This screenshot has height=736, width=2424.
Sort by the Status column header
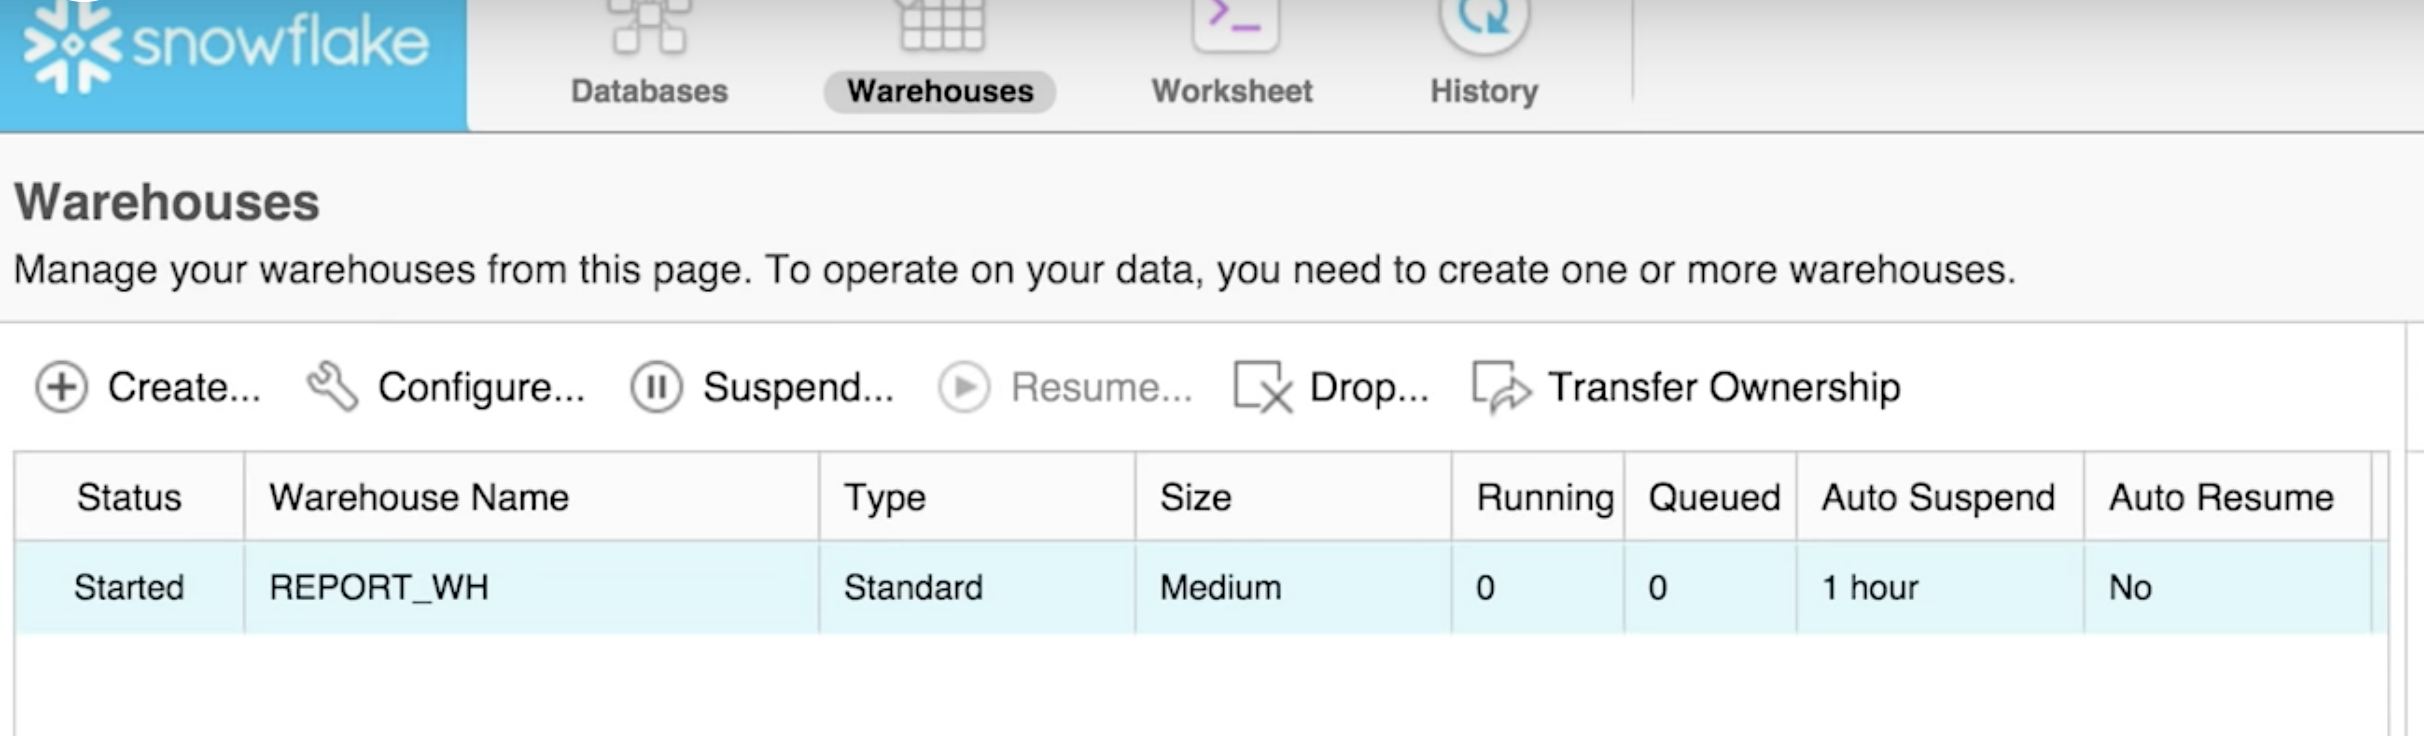tap(129, 497)
